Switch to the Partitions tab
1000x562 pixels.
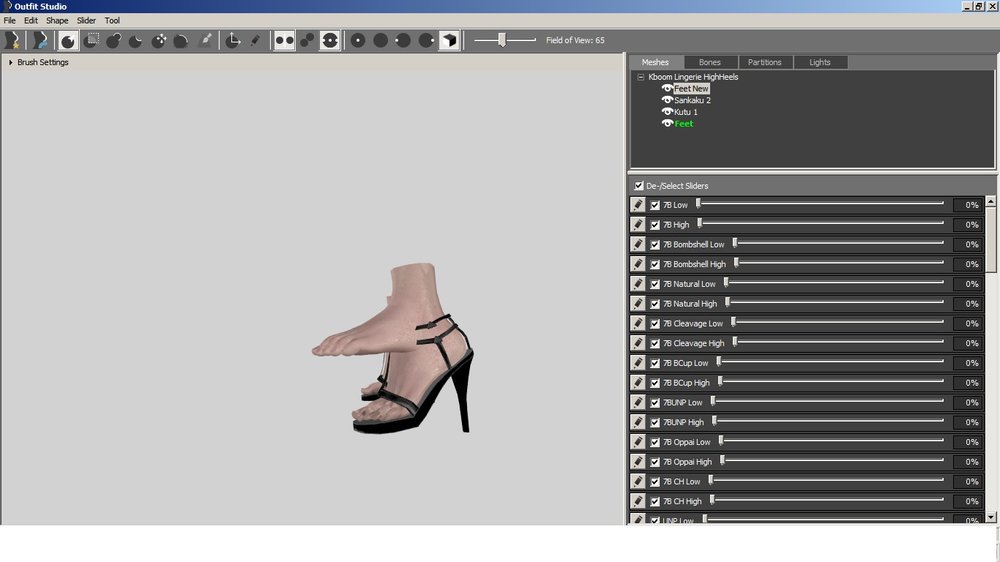tap(765, 62)
